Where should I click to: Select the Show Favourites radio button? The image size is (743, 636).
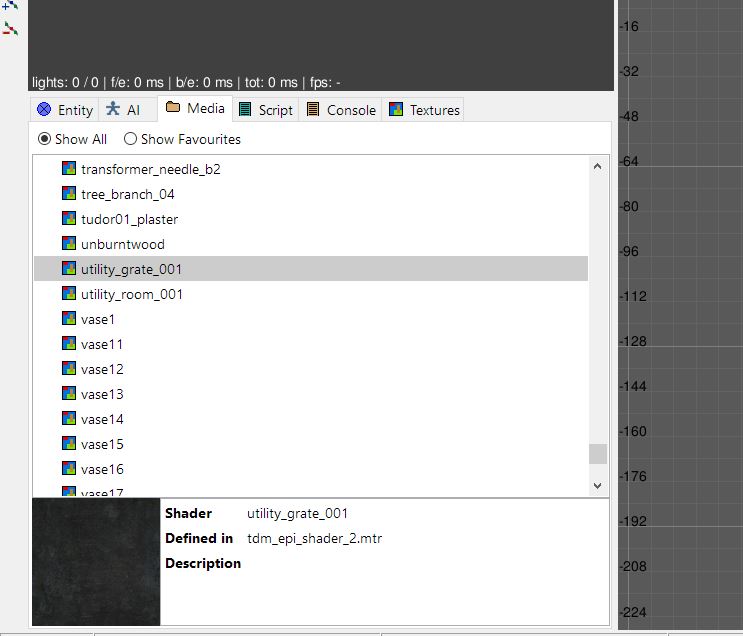click(x=130, y=139)
